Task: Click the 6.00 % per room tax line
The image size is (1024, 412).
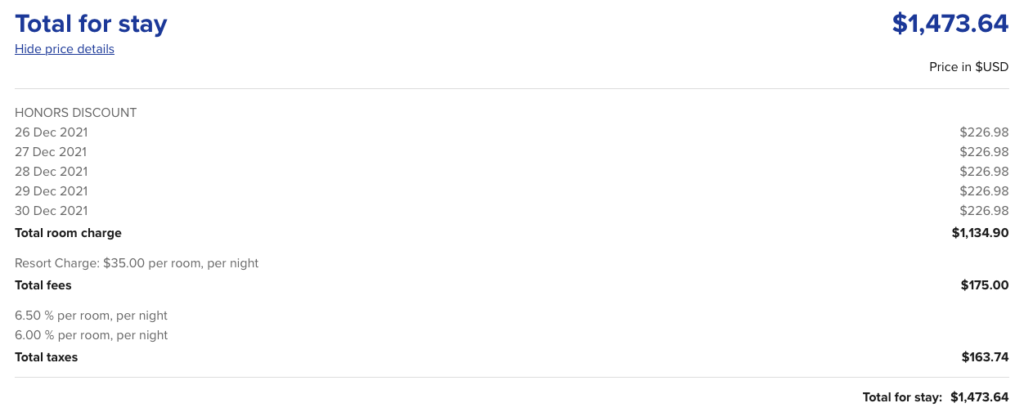Action: click(91, 336)
